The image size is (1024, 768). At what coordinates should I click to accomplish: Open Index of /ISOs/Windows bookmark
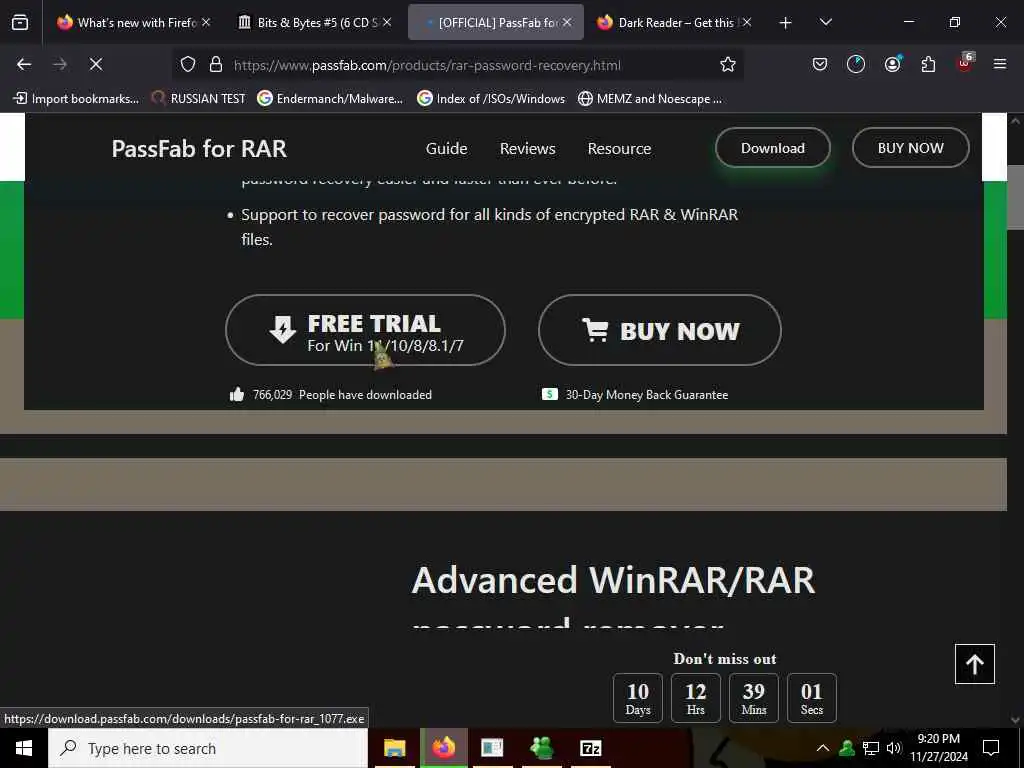pyautogui.click(x=491, y=99)
